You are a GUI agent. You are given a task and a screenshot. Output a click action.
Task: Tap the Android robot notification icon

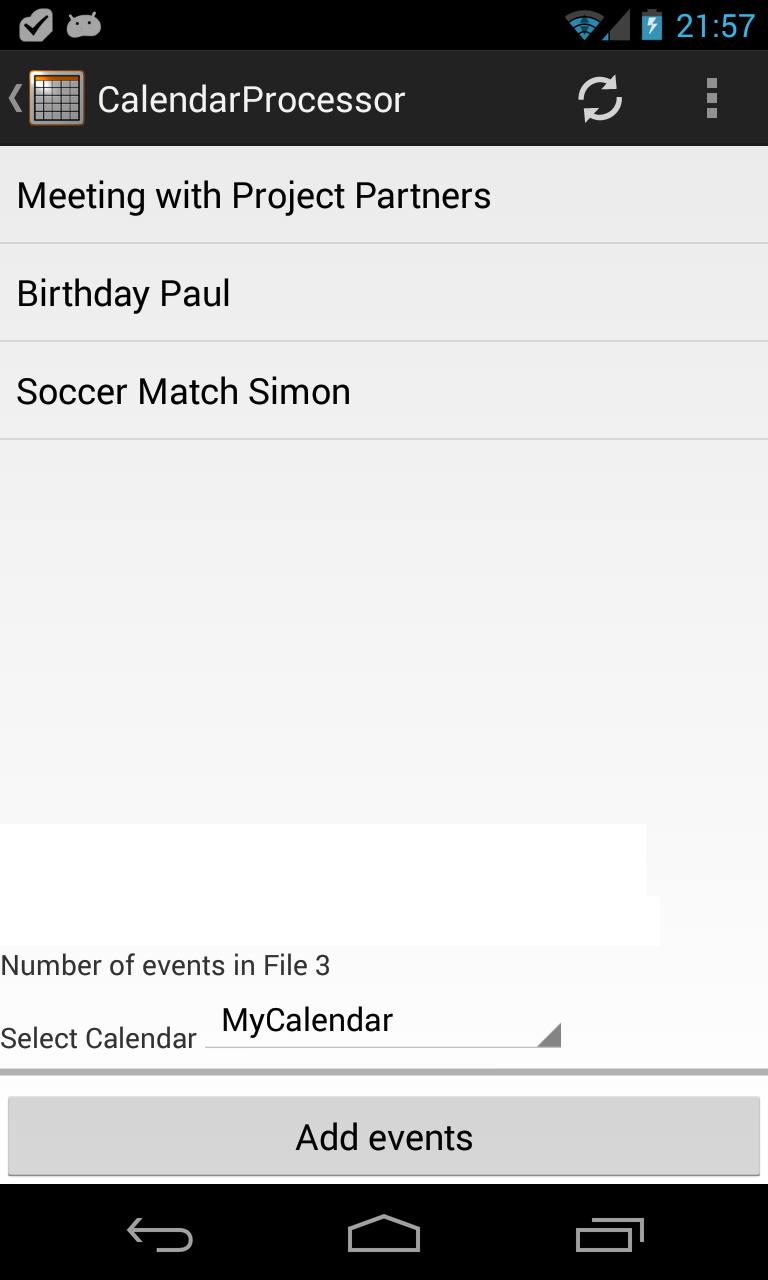coord(84,25)
